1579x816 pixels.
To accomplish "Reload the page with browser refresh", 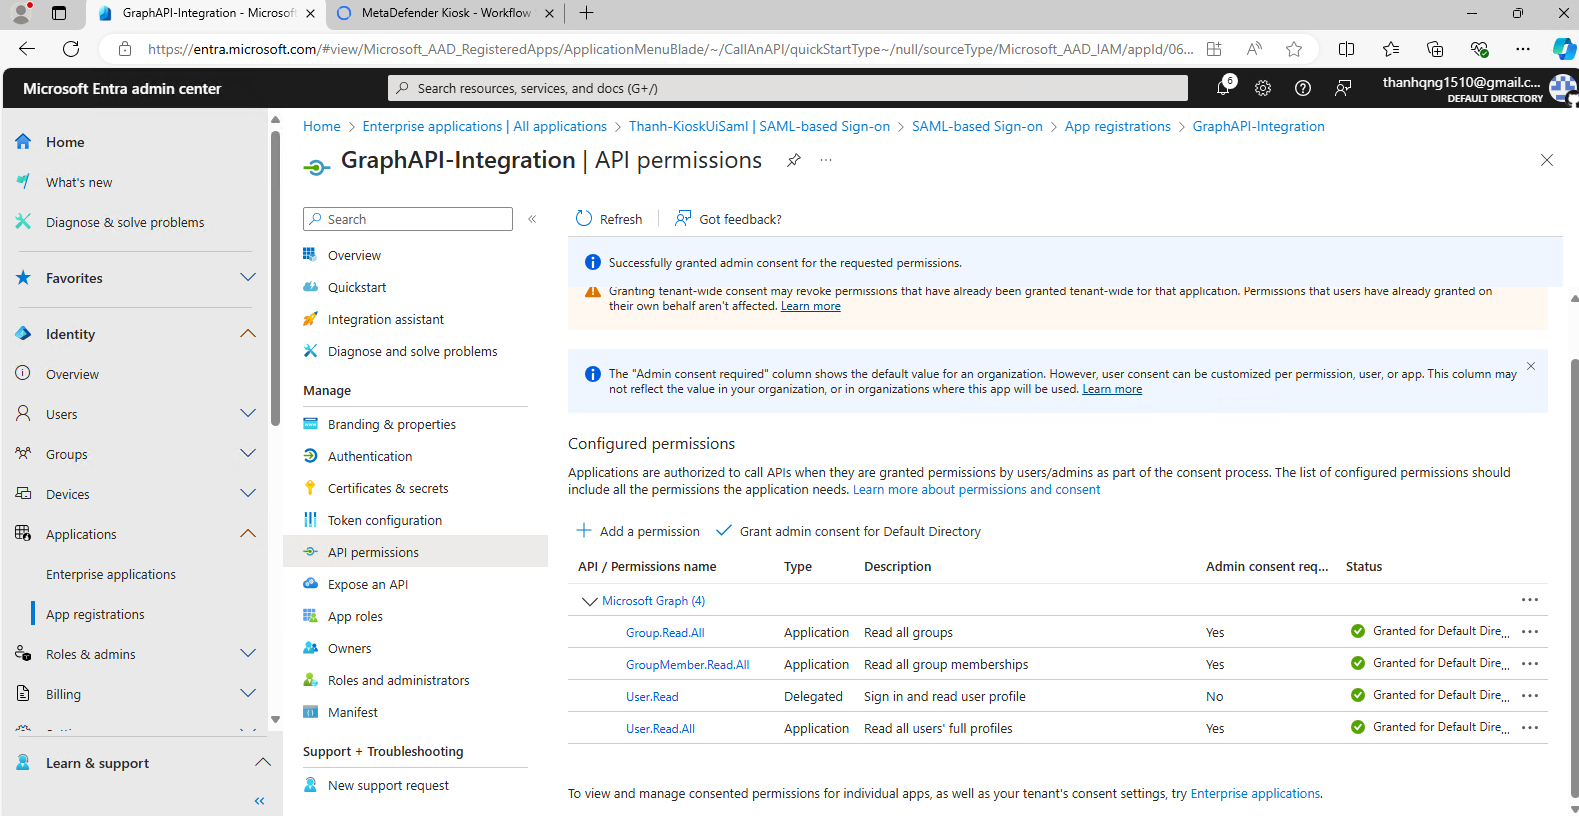I will (70, 49).
